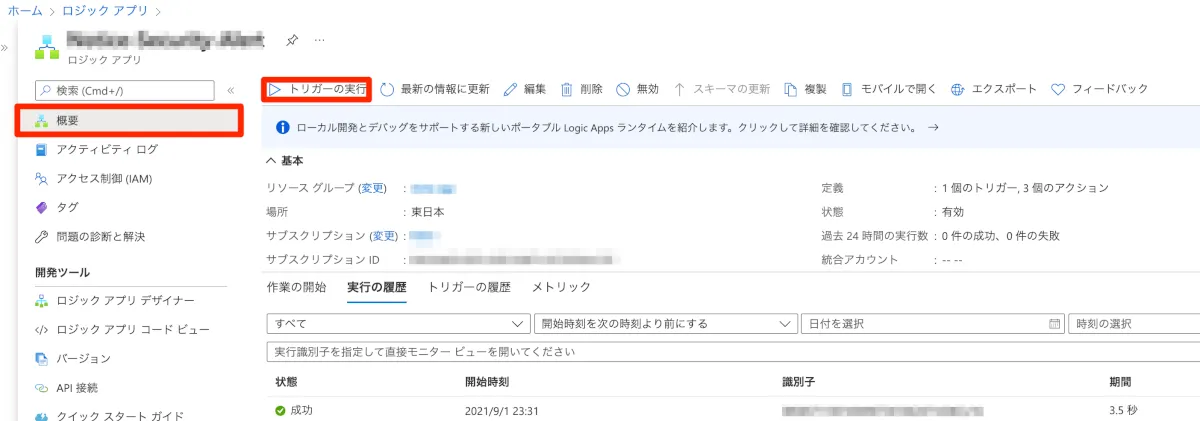Open the more options ellipsis beside title
The image size is (1200, 421).
pos(320,40)
